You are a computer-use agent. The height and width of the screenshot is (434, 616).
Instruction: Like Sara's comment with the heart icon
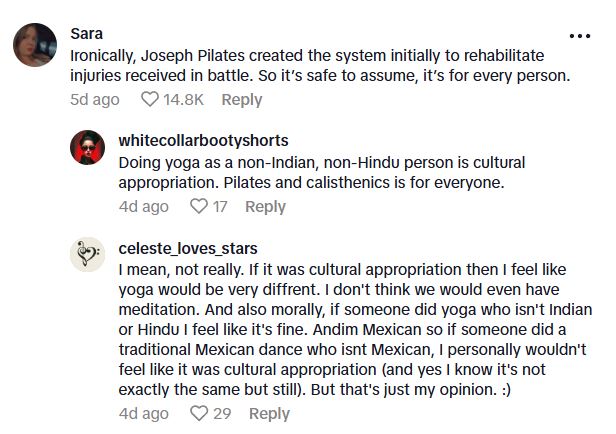tap(150, 100)
